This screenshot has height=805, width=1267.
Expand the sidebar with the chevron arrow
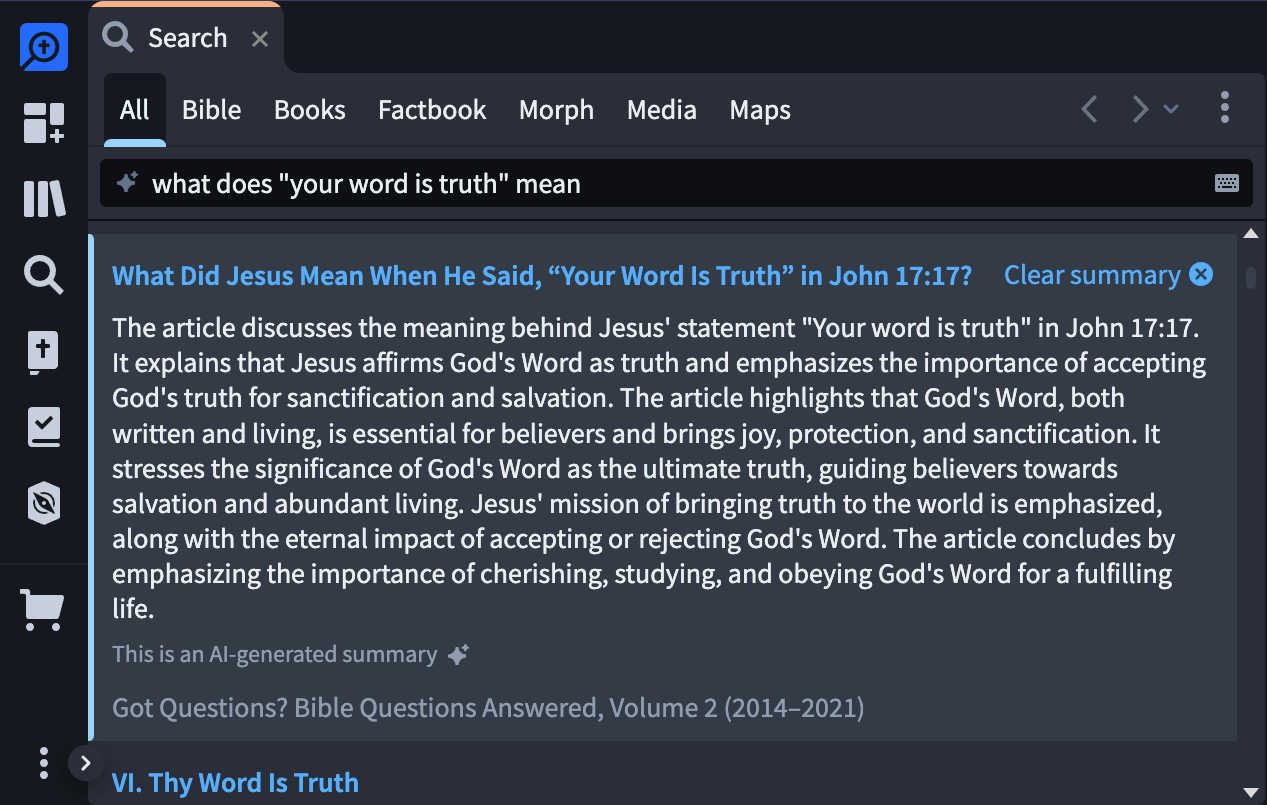(85, 763)
